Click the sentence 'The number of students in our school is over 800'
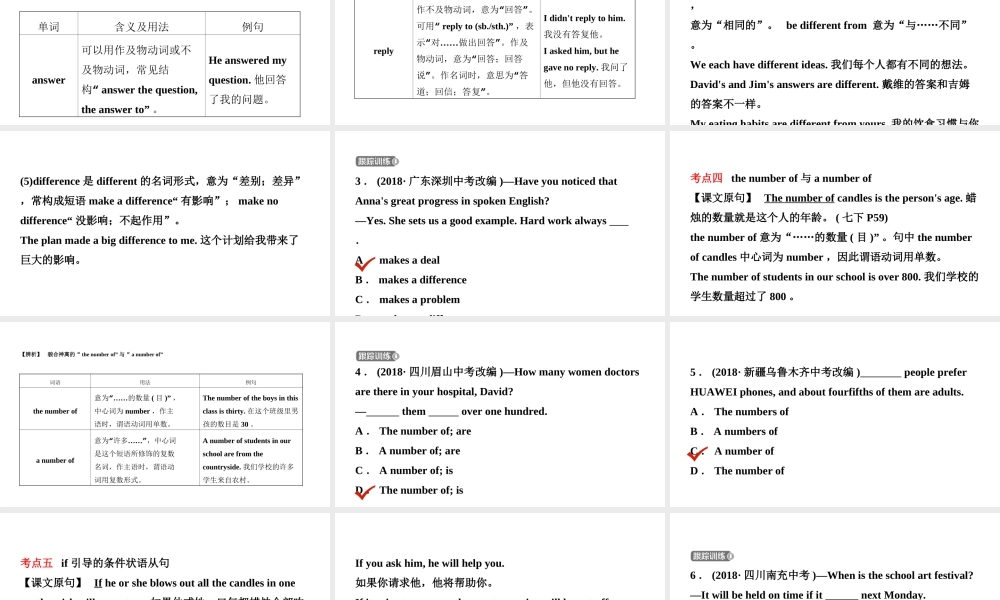 coord(805,277)
